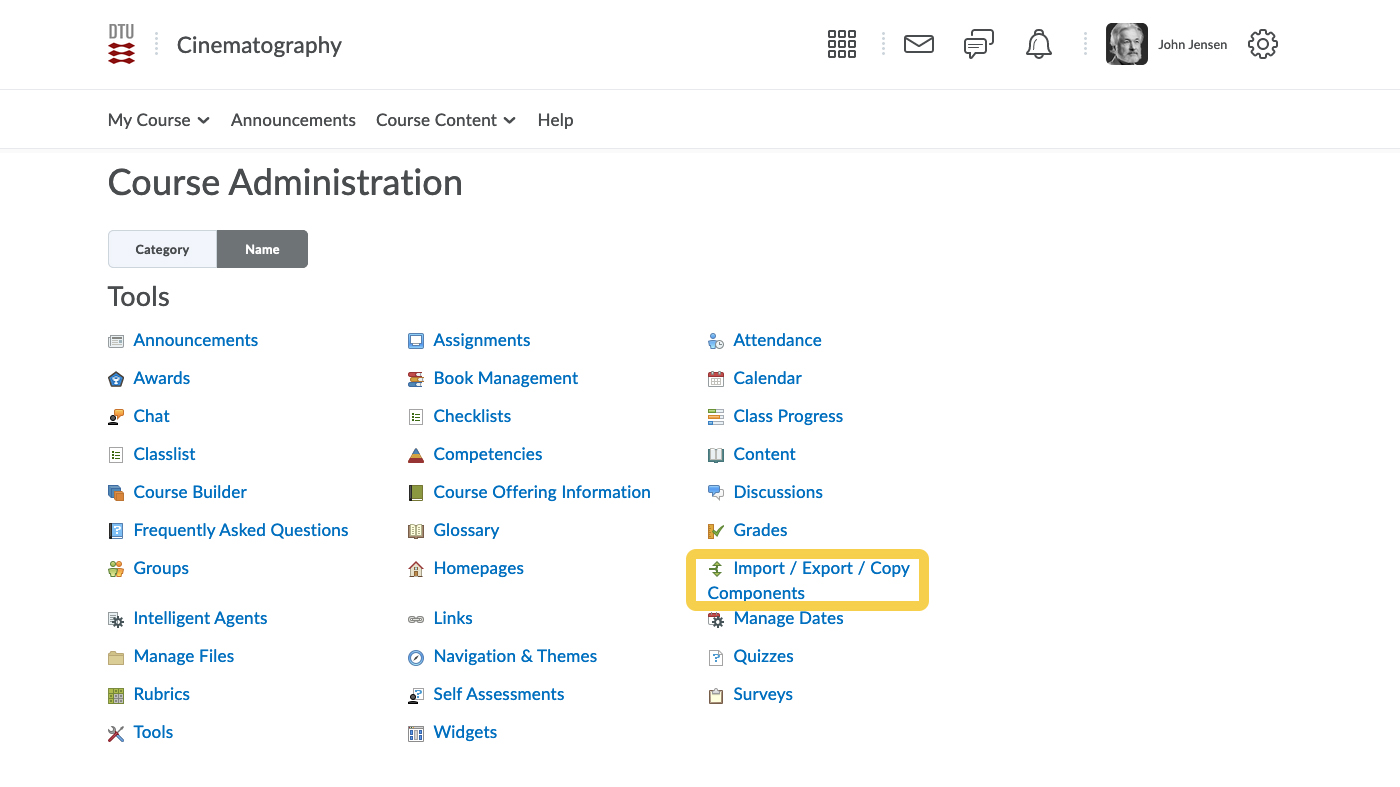Expand the Course Content dropdown menu
The image size is (1400, 787).
[445, 120]
